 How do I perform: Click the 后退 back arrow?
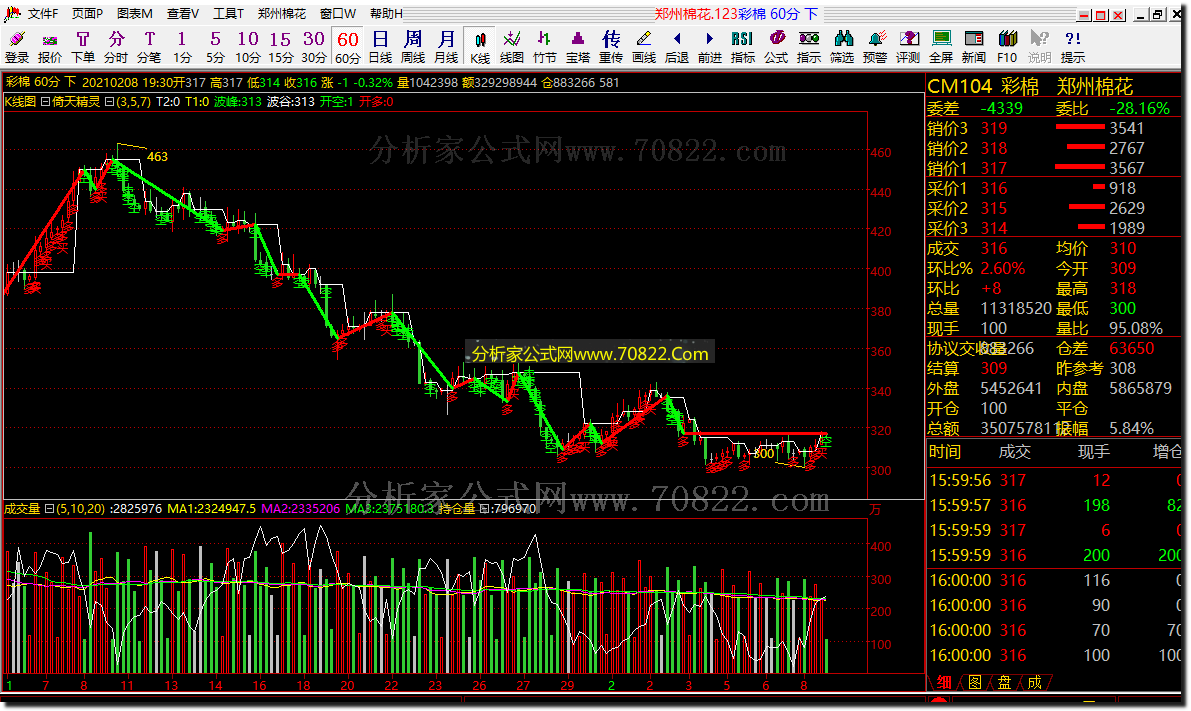tap(677, 47)
